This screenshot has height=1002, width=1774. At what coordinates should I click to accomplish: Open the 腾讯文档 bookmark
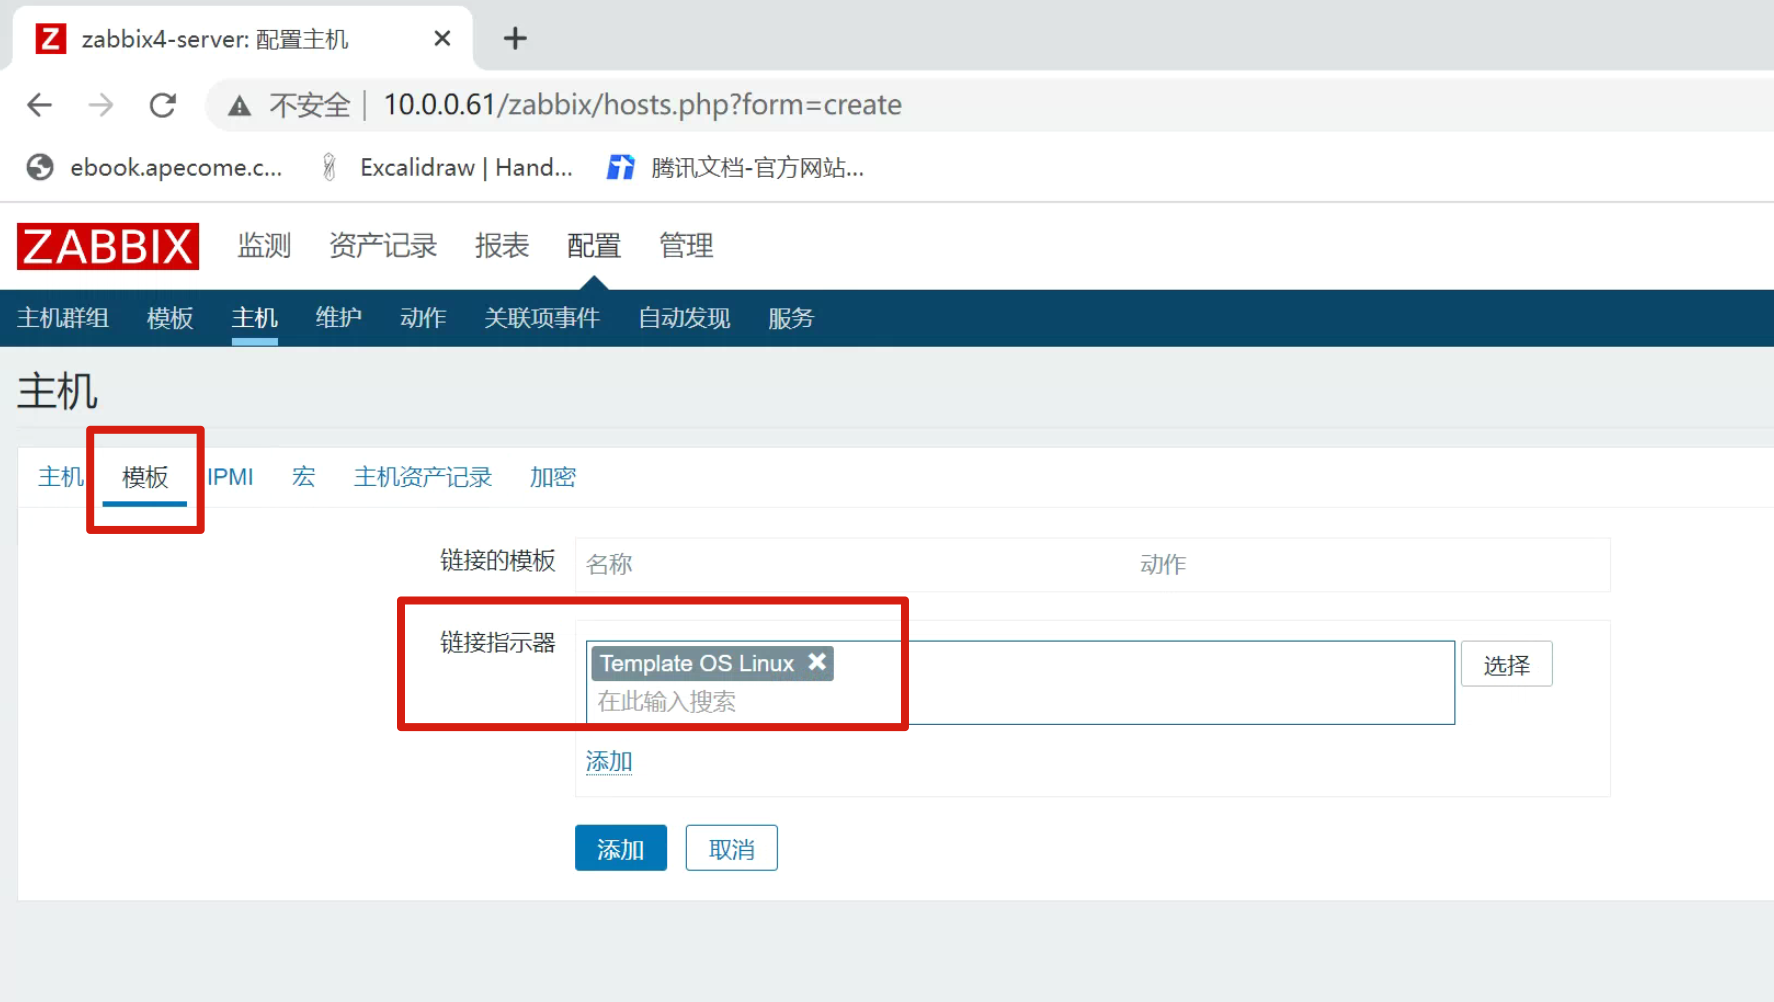pyautogui.click(x=736, y=168)
